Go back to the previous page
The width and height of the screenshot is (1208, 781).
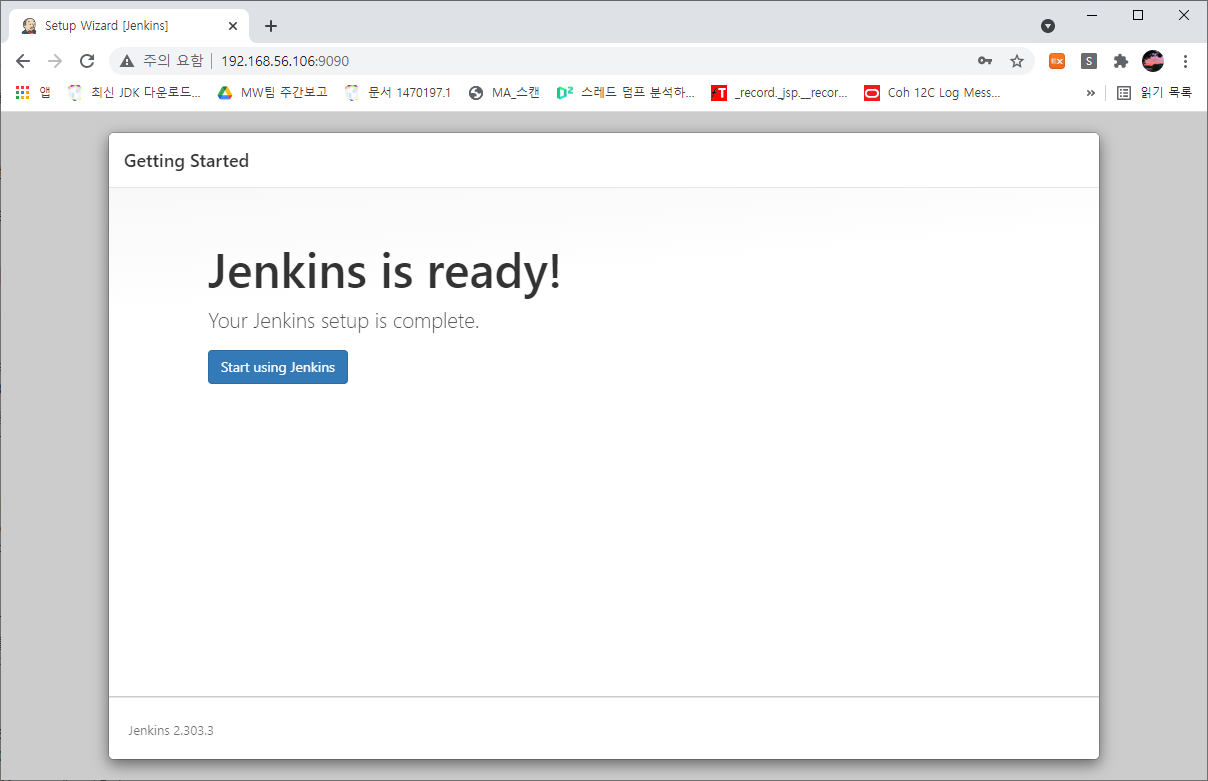pos(23,61)
